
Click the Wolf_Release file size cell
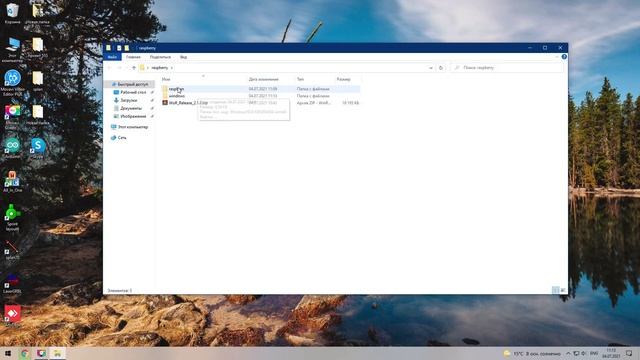350,103
